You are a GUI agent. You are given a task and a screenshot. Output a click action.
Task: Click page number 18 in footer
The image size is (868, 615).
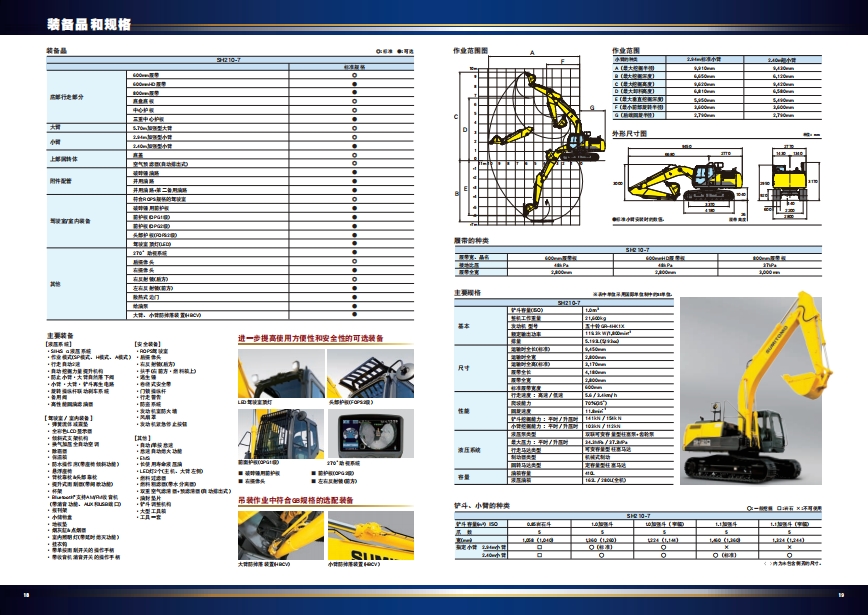[x=26, y=595]
